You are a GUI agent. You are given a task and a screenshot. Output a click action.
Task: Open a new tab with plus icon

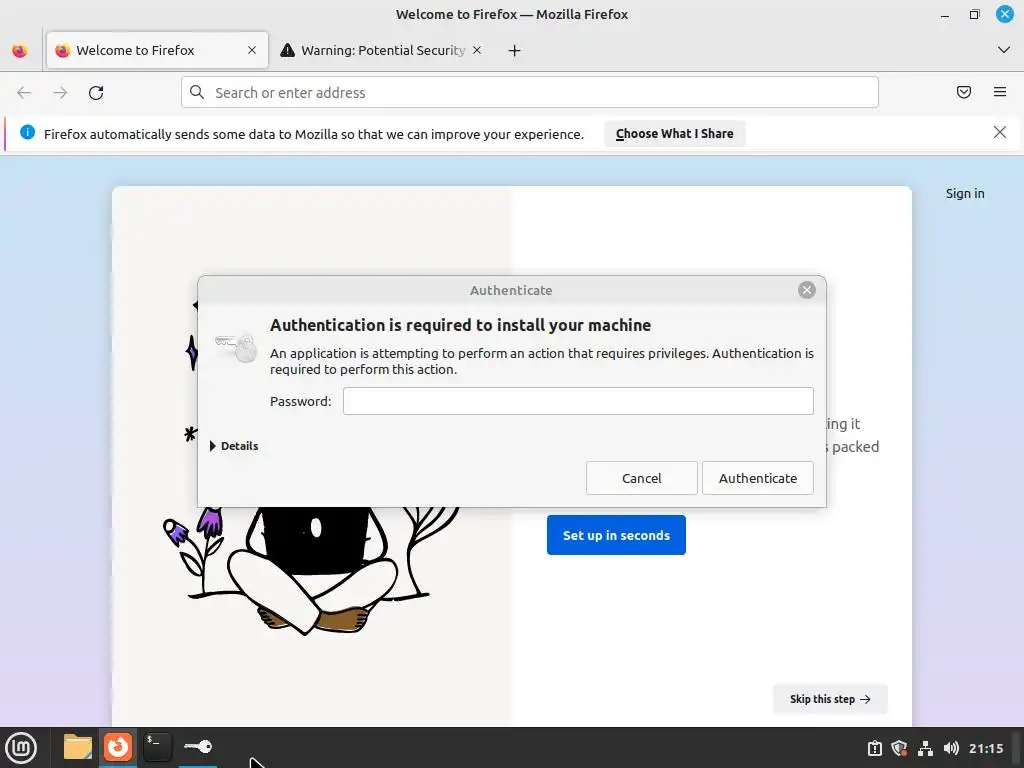tap(515, 50)
